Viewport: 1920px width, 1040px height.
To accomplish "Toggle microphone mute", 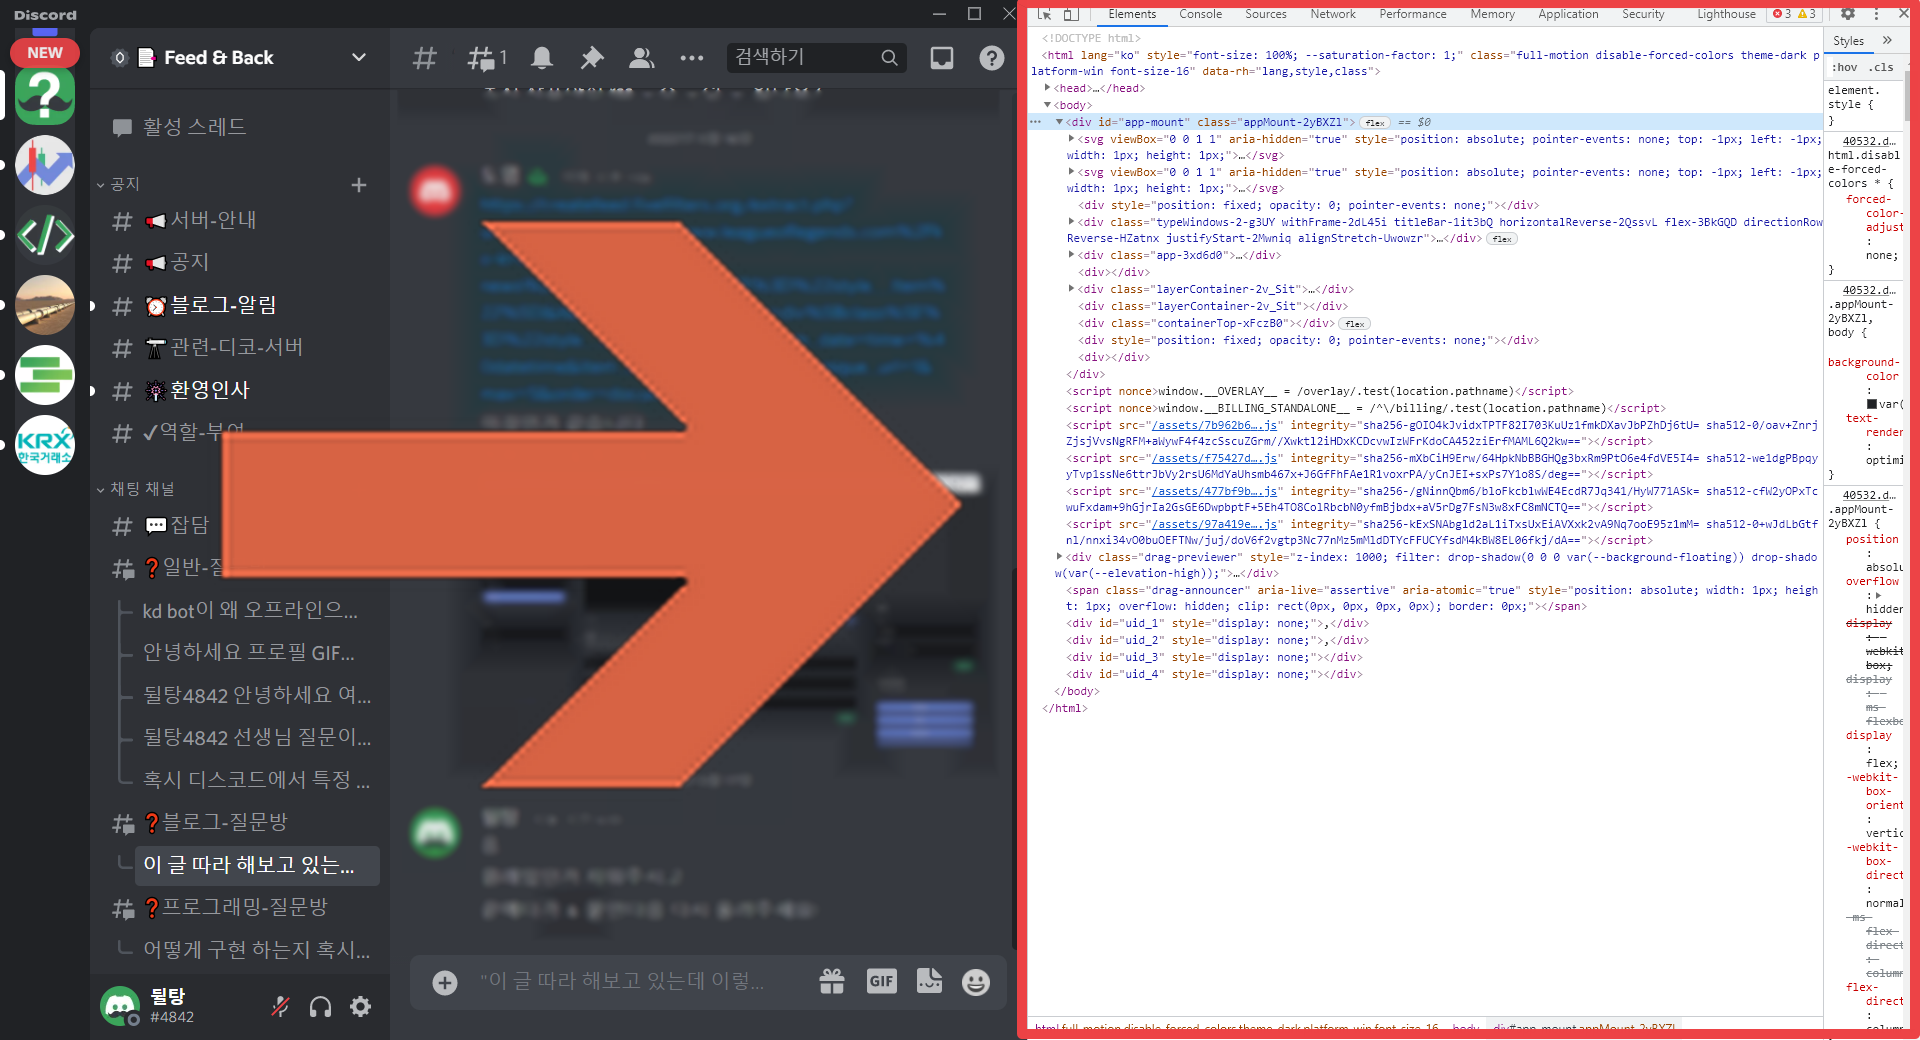I will pyautogui.click(x=280, y=1006).
